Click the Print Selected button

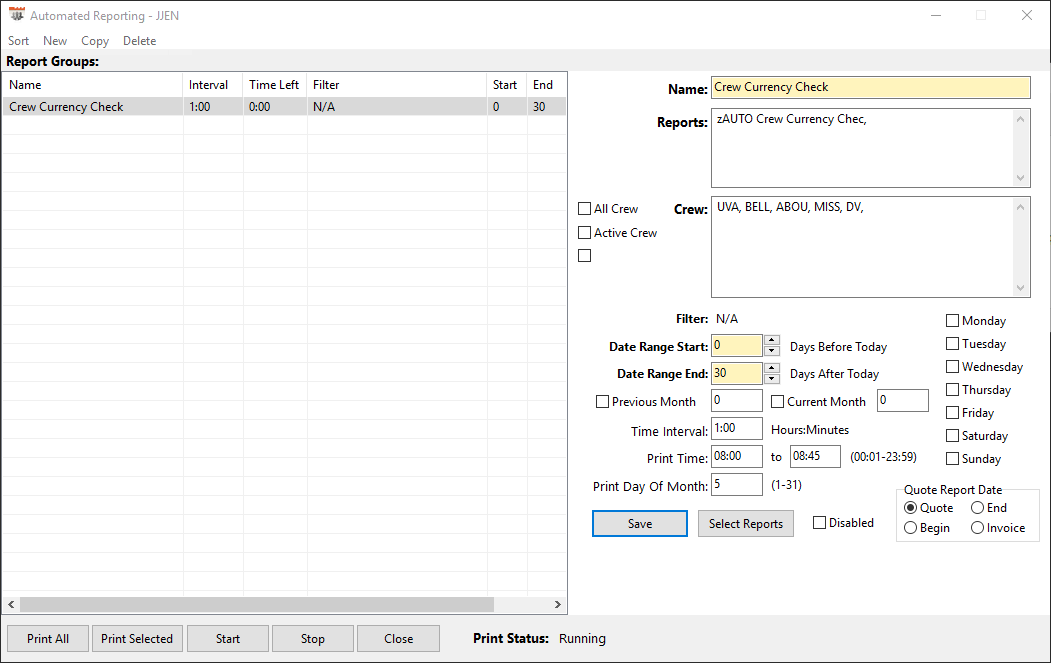[137, 639]
